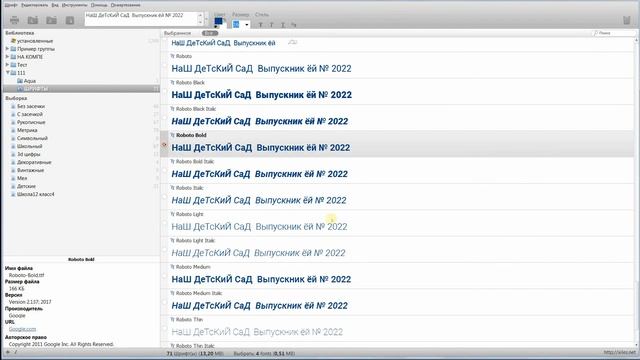Click the Все filter pill
640x360 pixels.
[210, 33]
